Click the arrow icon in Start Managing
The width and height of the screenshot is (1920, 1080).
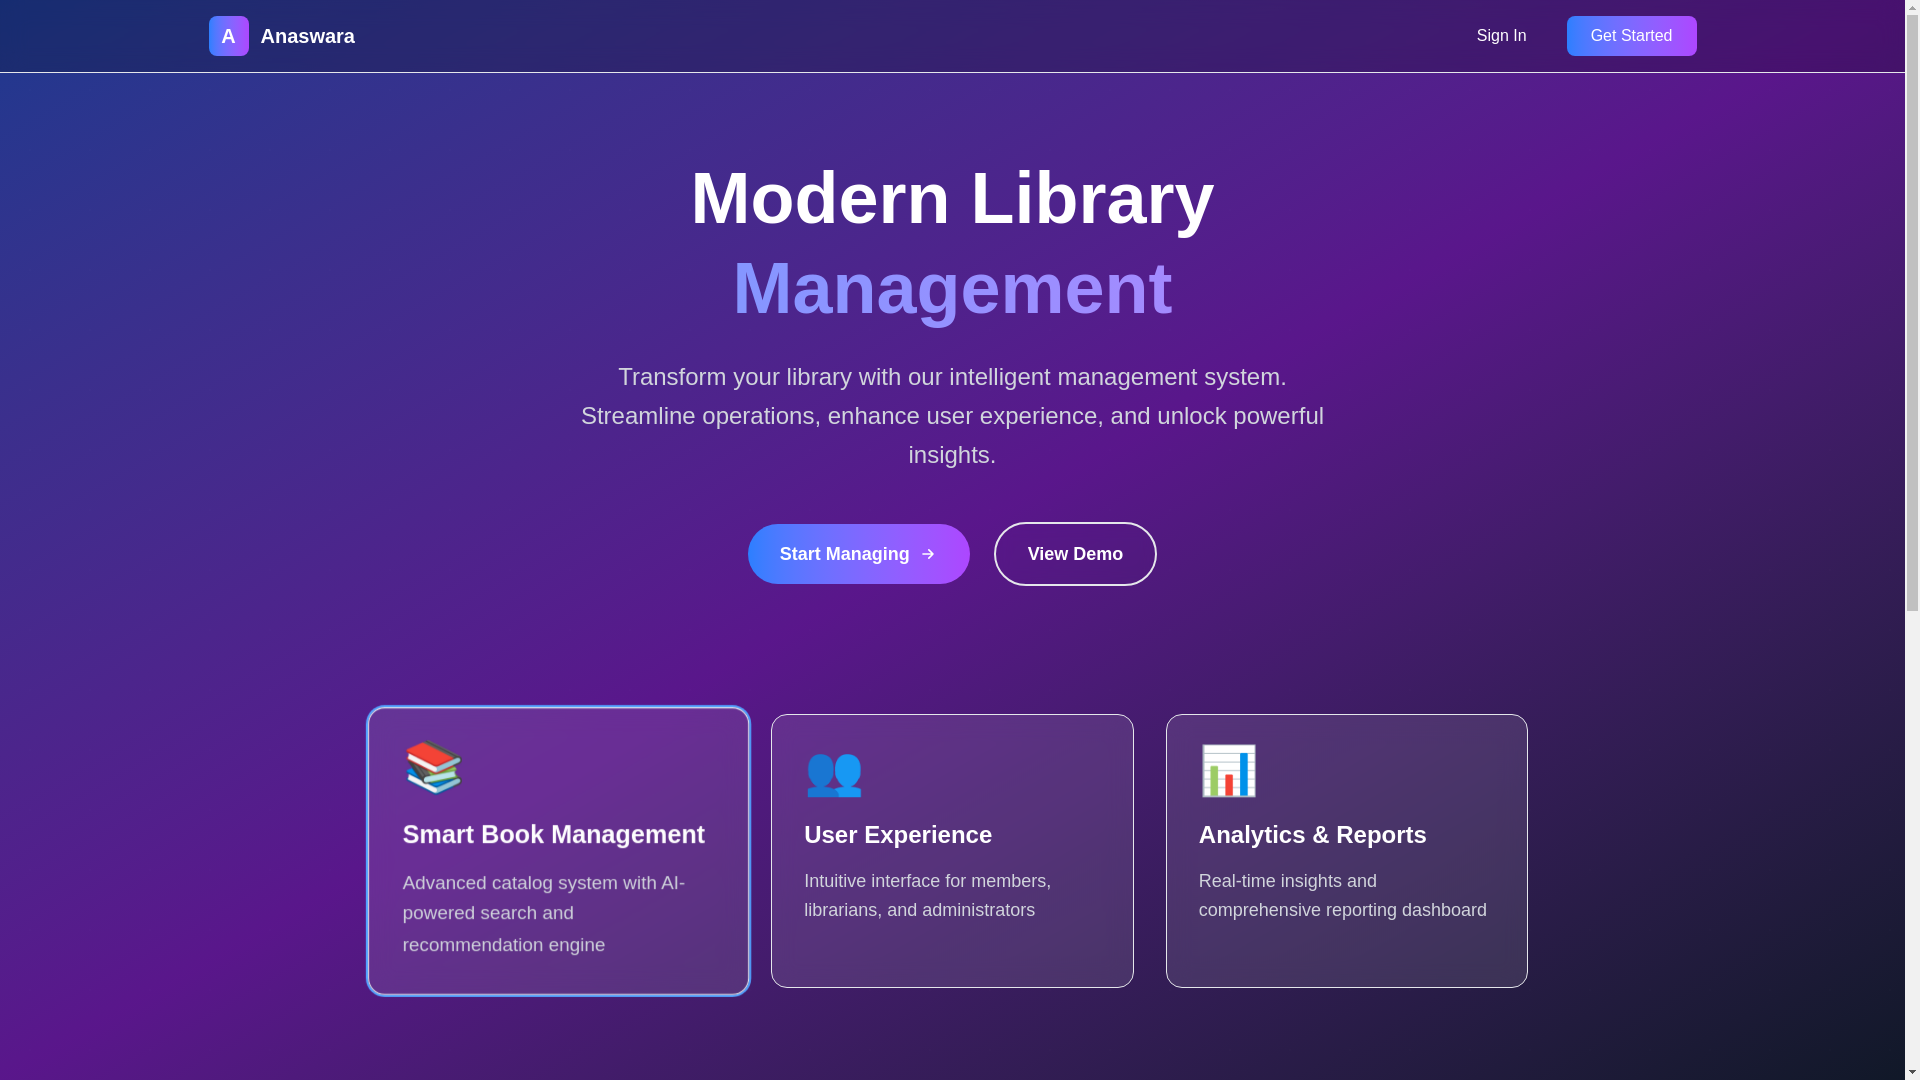coord(928,554)
